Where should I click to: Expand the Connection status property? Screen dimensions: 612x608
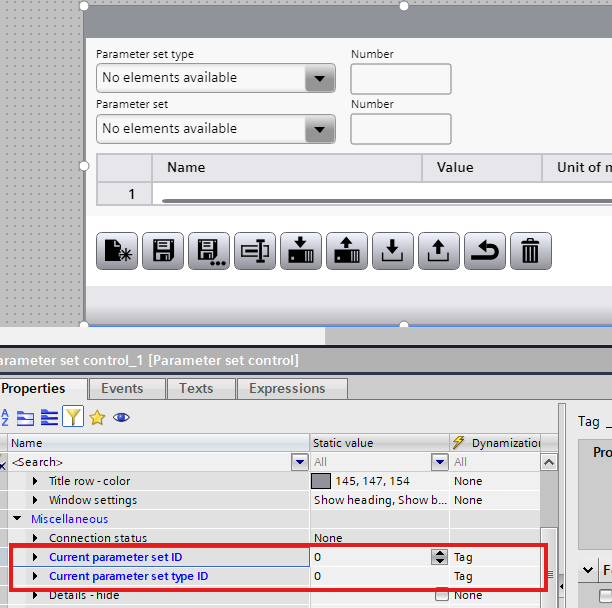click(x=35, y=538)
